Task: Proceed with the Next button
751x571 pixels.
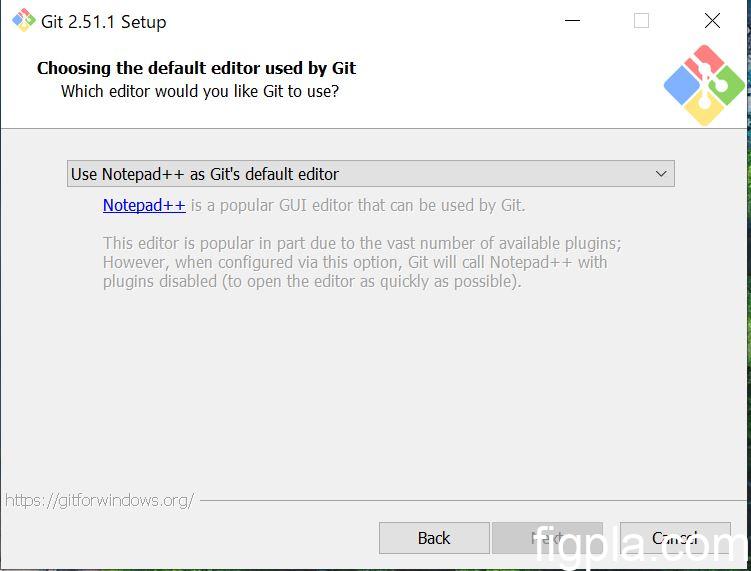Action: point(547,538)
